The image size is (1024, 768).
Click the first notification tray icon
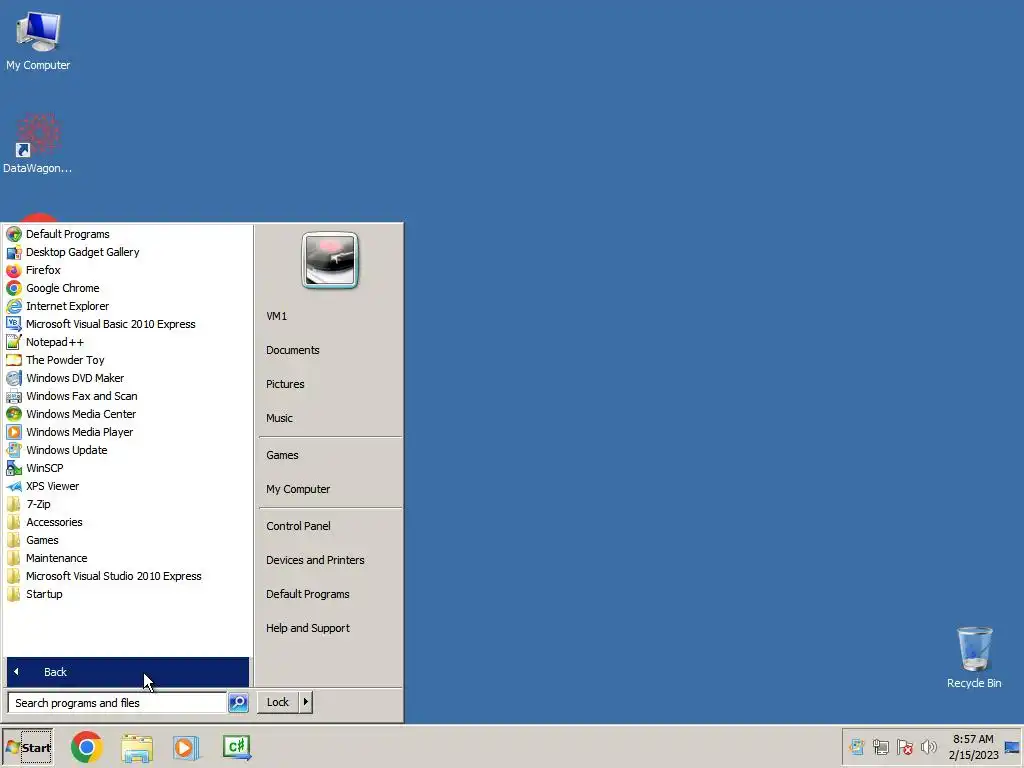point(856,746)
